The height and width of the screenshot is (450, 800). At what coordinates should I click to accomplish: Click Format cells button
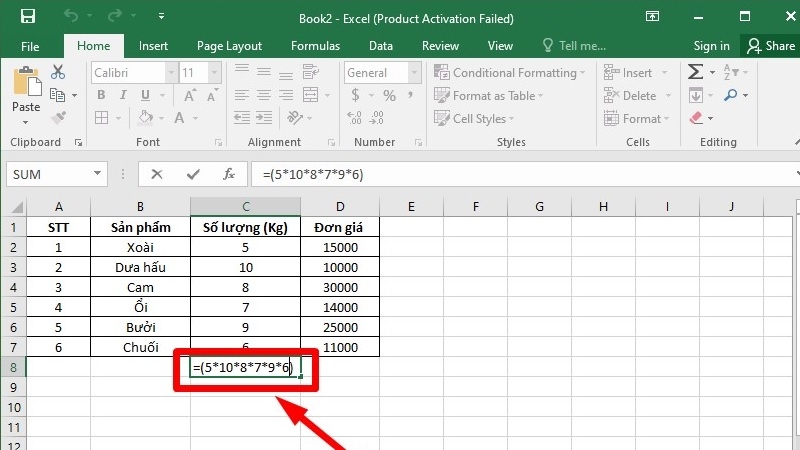pos(636,118)
